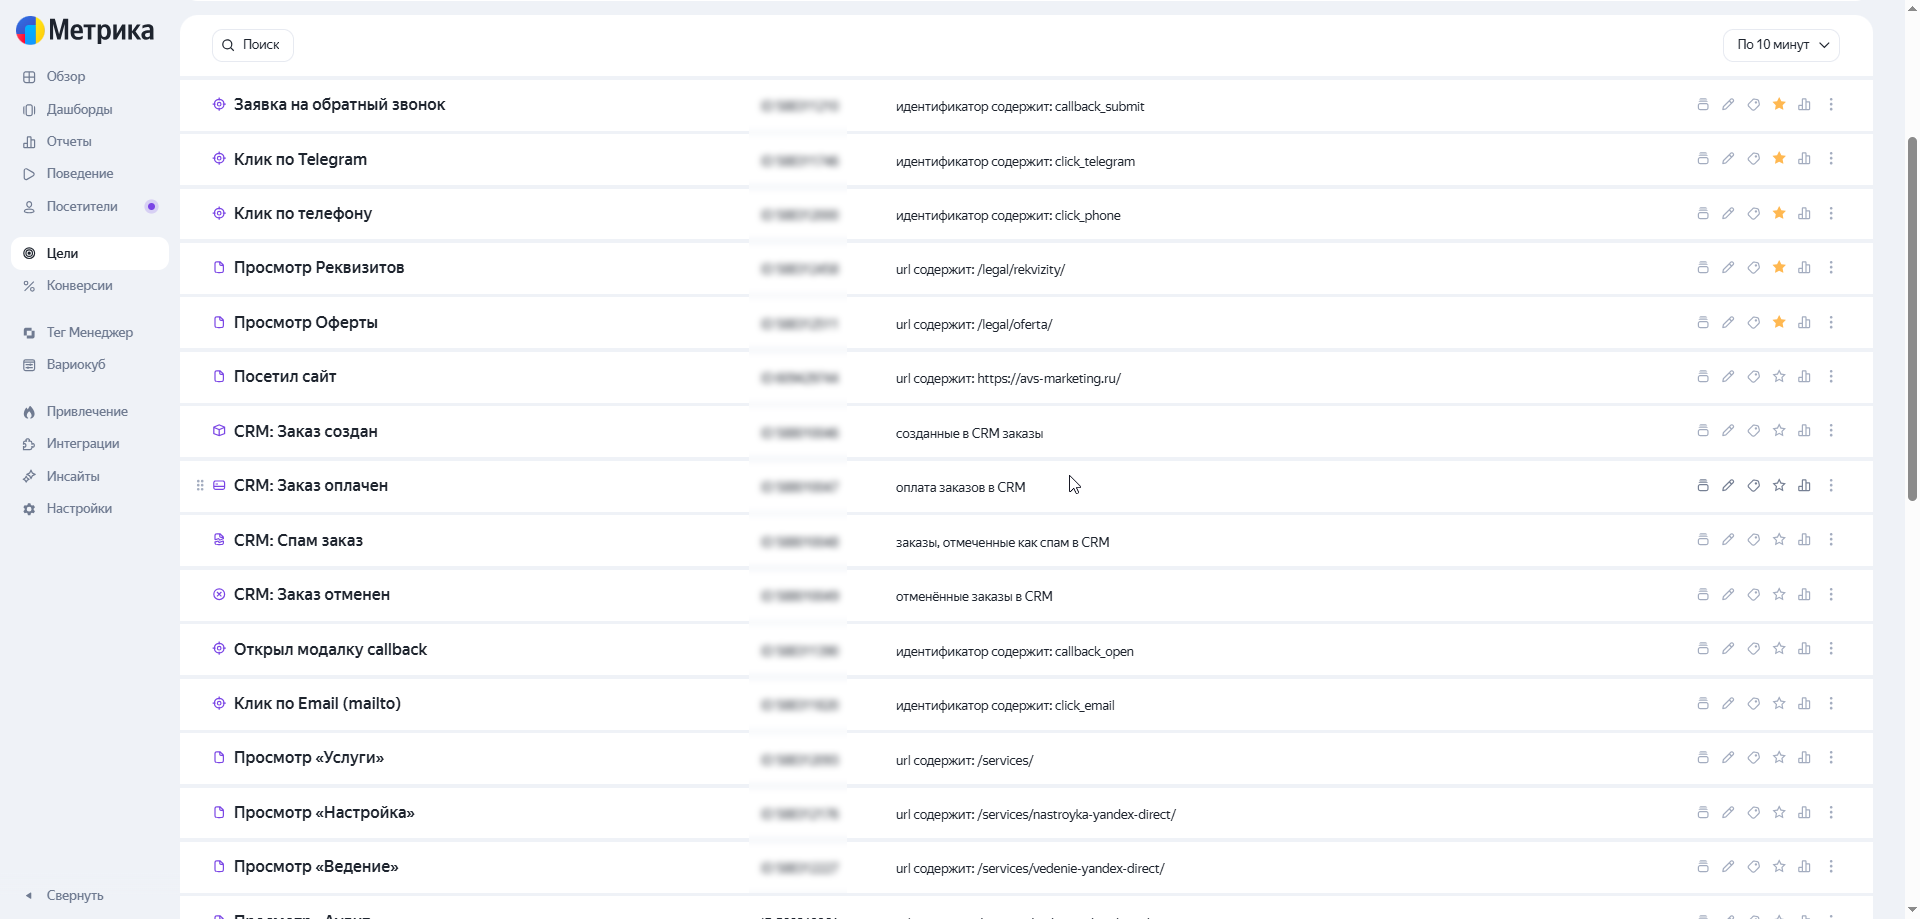The image size is (1920, 919).
Task: Click tag icon for Просмотр Оферты goal
Action: point(1754,323)
